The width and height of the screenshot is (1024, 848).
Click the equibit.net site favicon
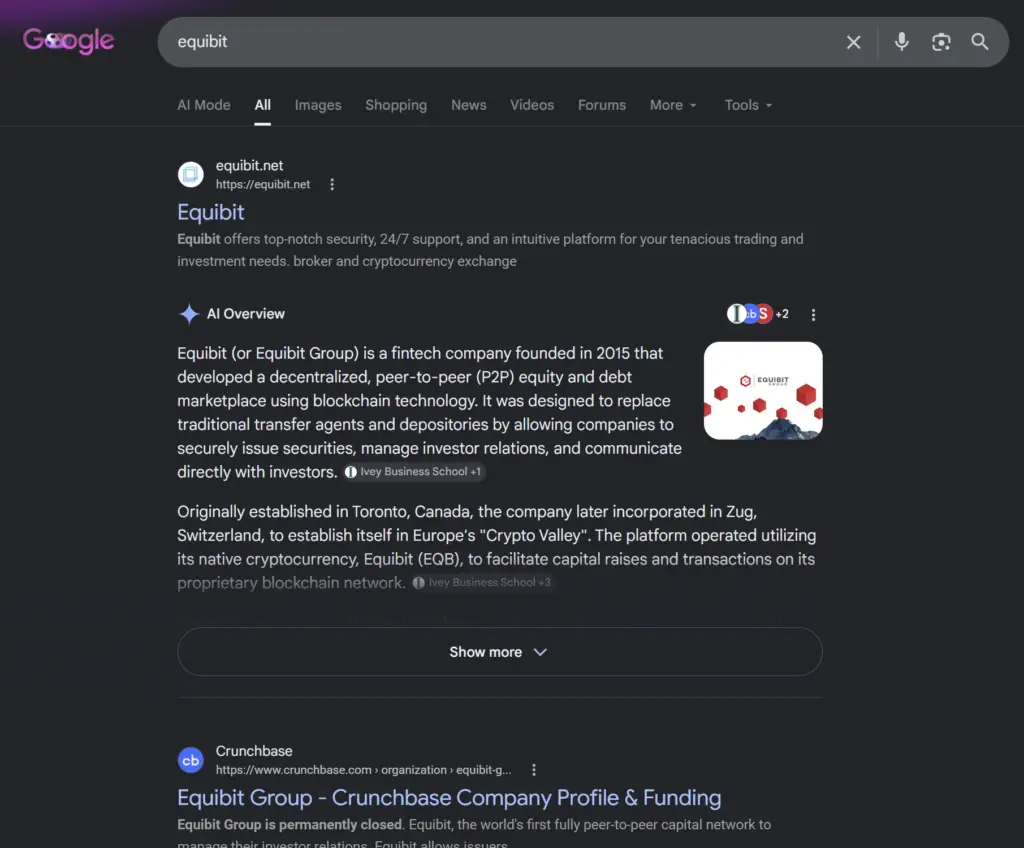pyautogui.click(x=191, y=174)
